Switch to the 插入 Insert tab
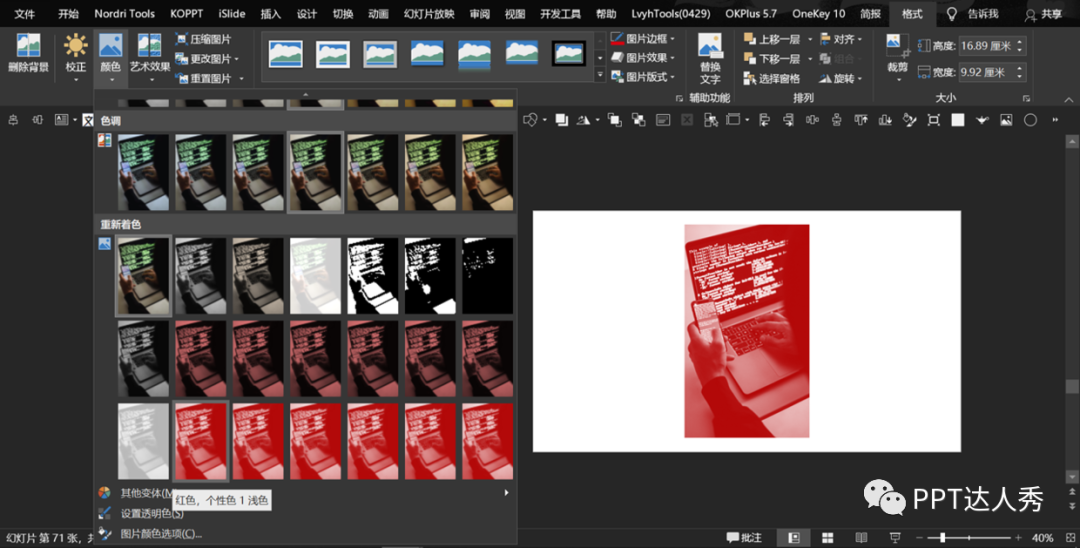The width and height of the screenshot is (1080, 548). tap(271, 14)
